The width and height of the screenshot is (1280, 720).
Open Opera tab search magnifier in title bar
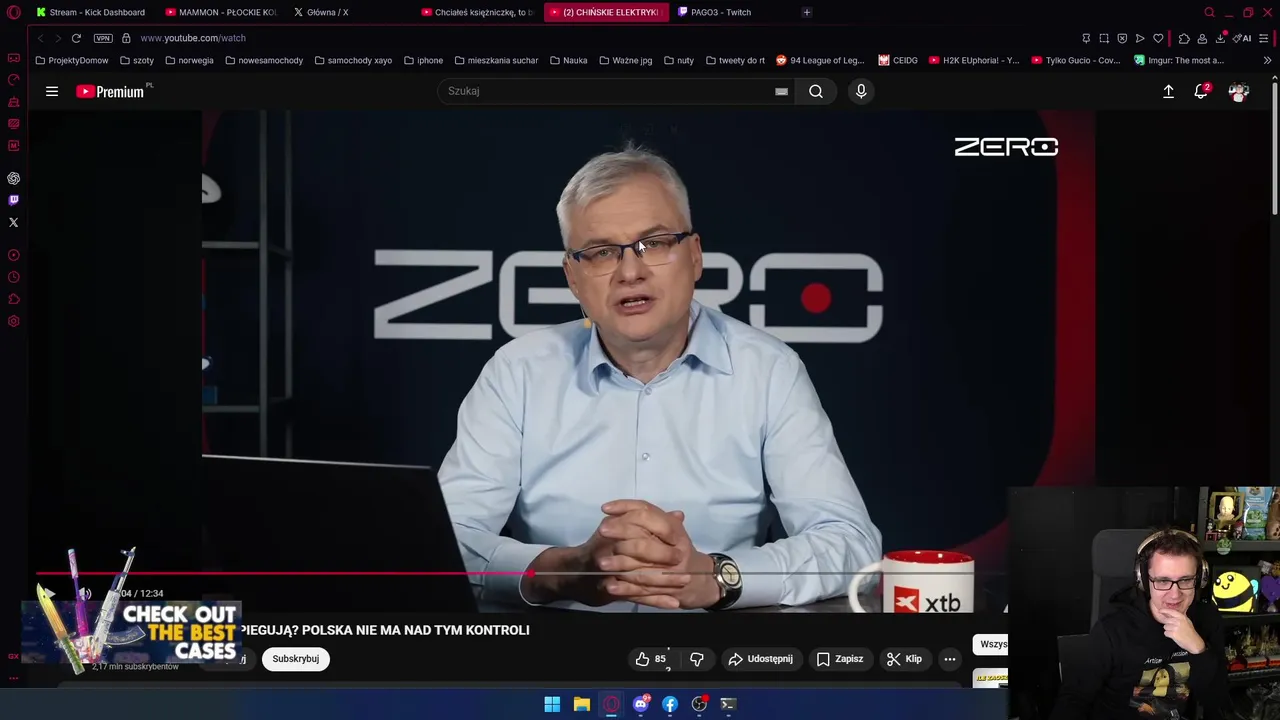tap(1209, 12)
